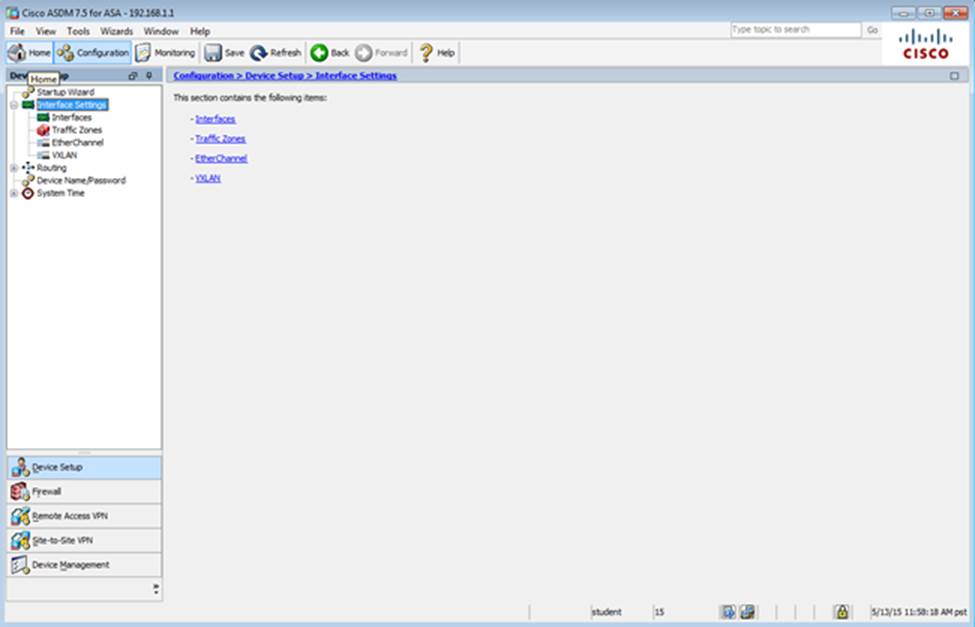This screenshot has width=975, height=627.
Task: Open the Wizards menu
Action: point(116,31)
